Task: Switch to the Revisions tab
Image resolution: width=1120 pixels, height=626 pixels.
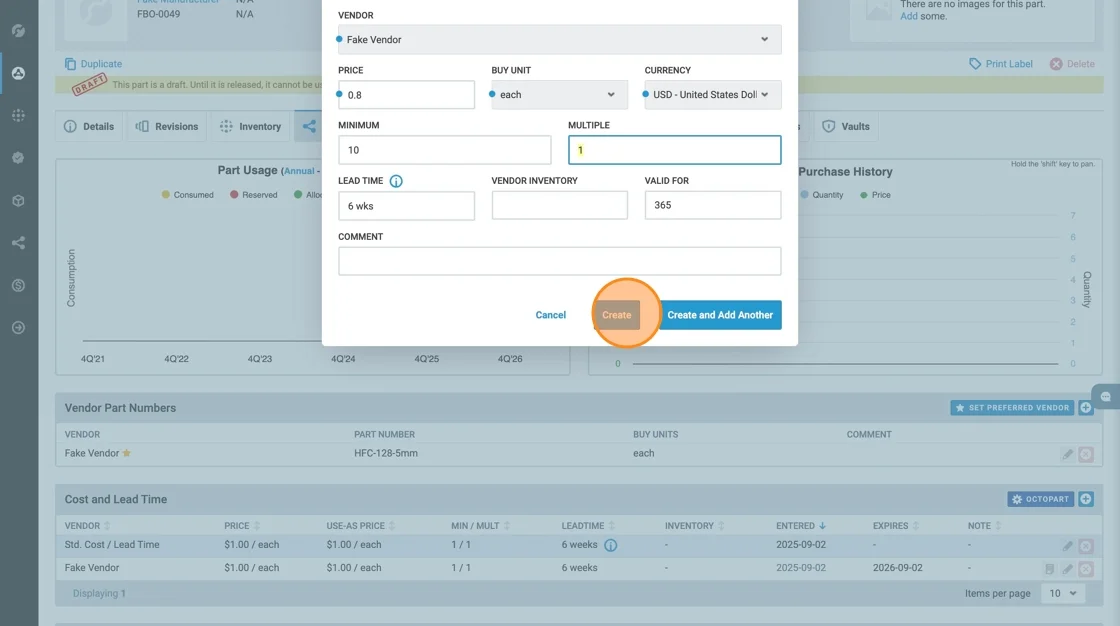Action: [167, 127]
